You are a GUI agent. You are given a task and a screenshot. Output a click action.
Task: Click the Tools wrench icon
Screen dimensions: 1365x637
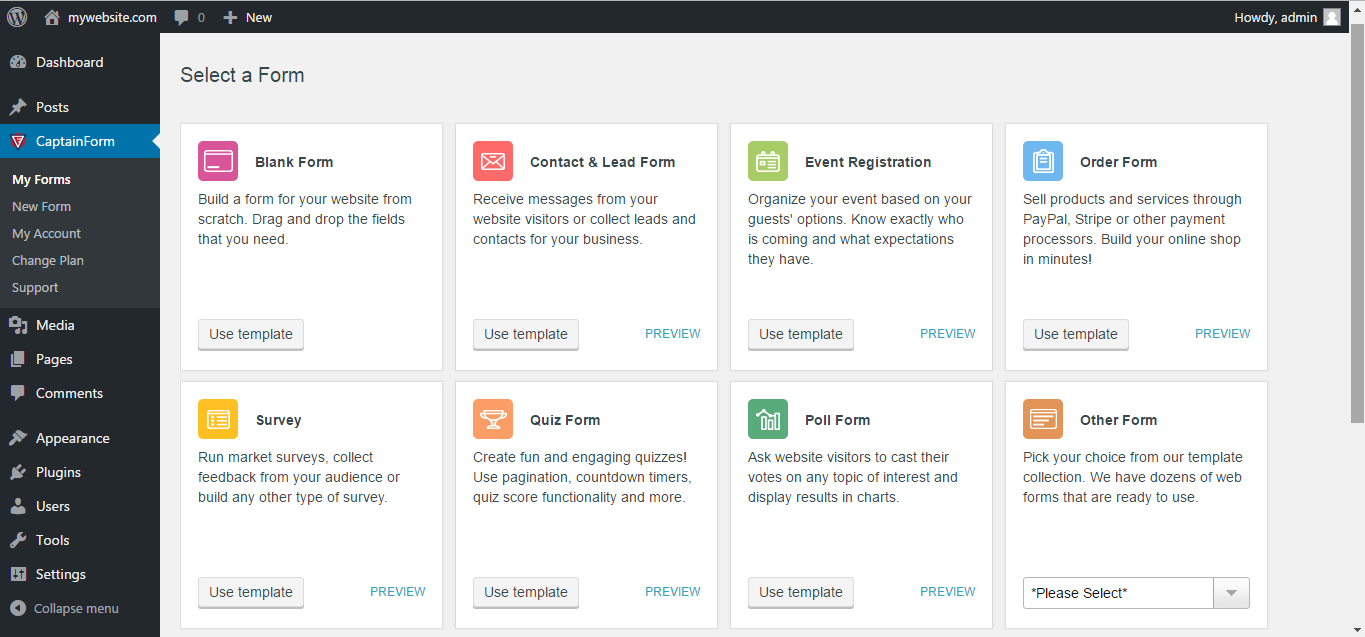[18, 540]
